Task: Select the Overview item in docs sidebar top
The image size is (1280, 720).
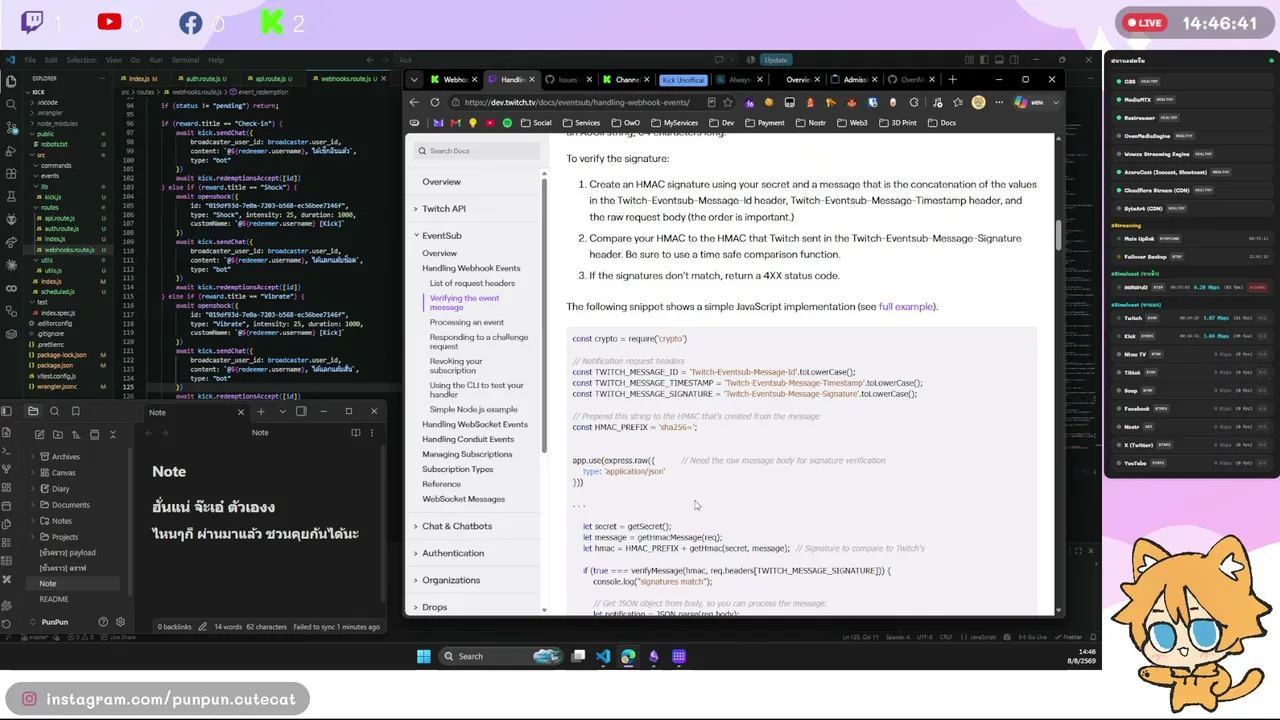Action: pos(441,182)
